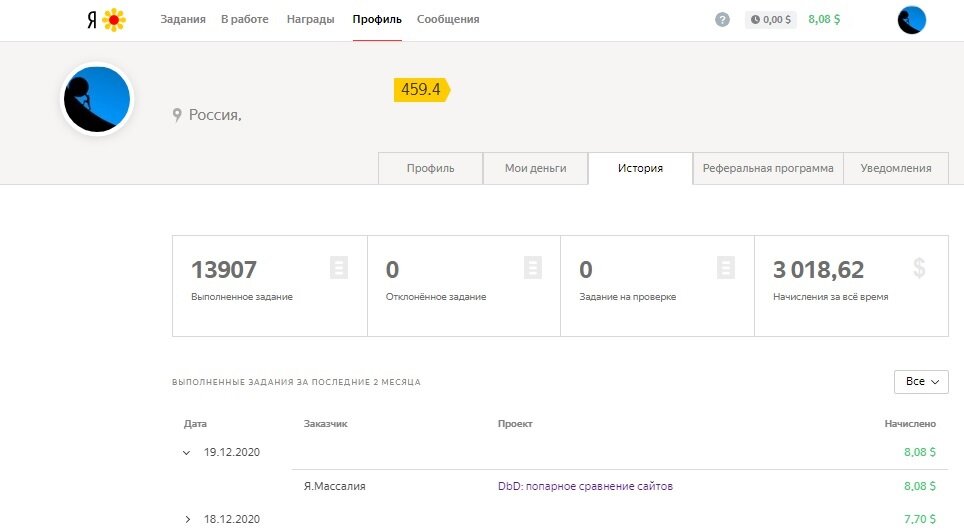Click the green 8,08 $ balance in header
Viewport: 964px width, 532px height.
click(824, 20)
